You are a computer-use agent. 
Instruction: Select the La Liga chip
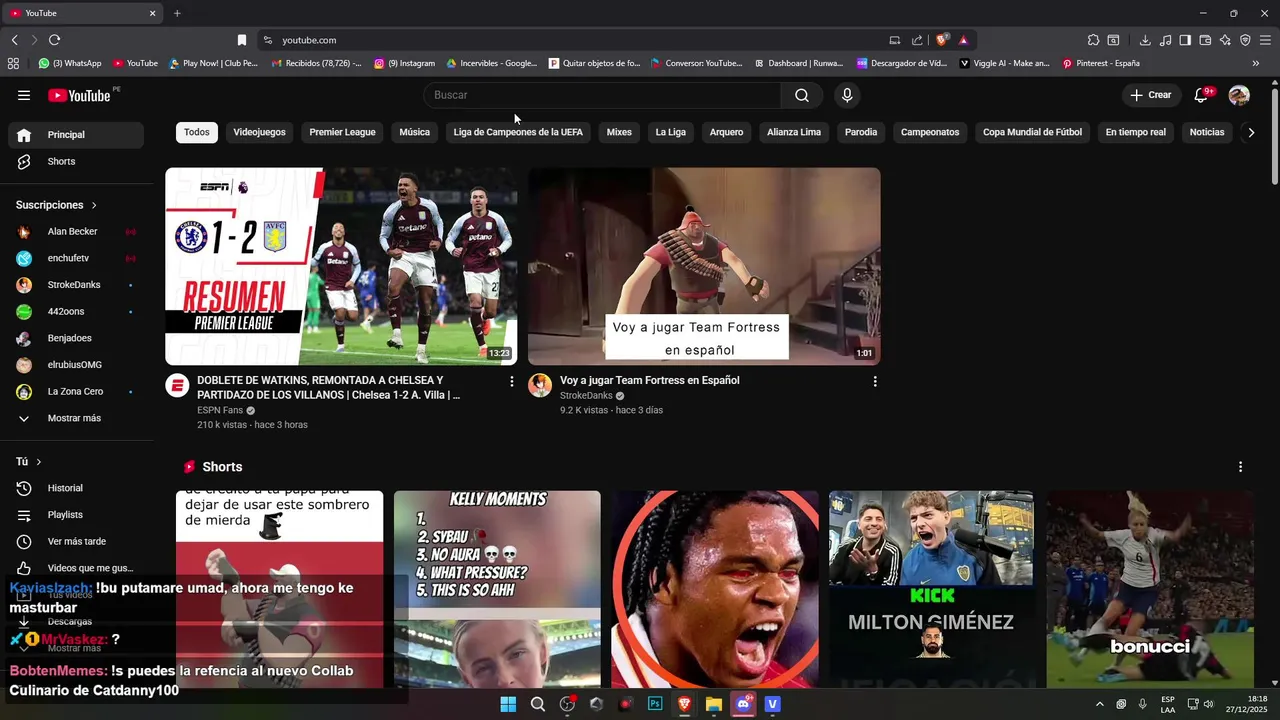coord(670,132)
